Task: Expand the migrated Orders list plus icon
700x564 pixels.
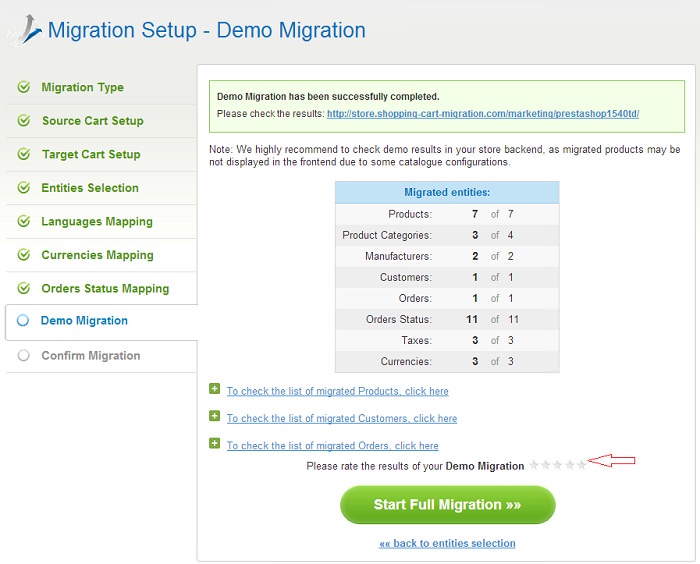Action: [x=214, y=443]
